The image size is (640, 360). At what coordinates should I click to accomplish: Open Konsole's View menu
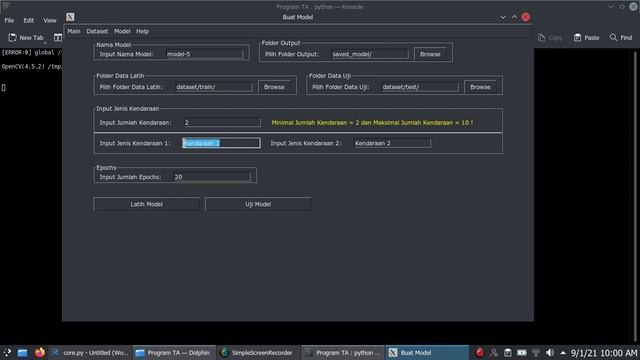[x=50, y=20]
